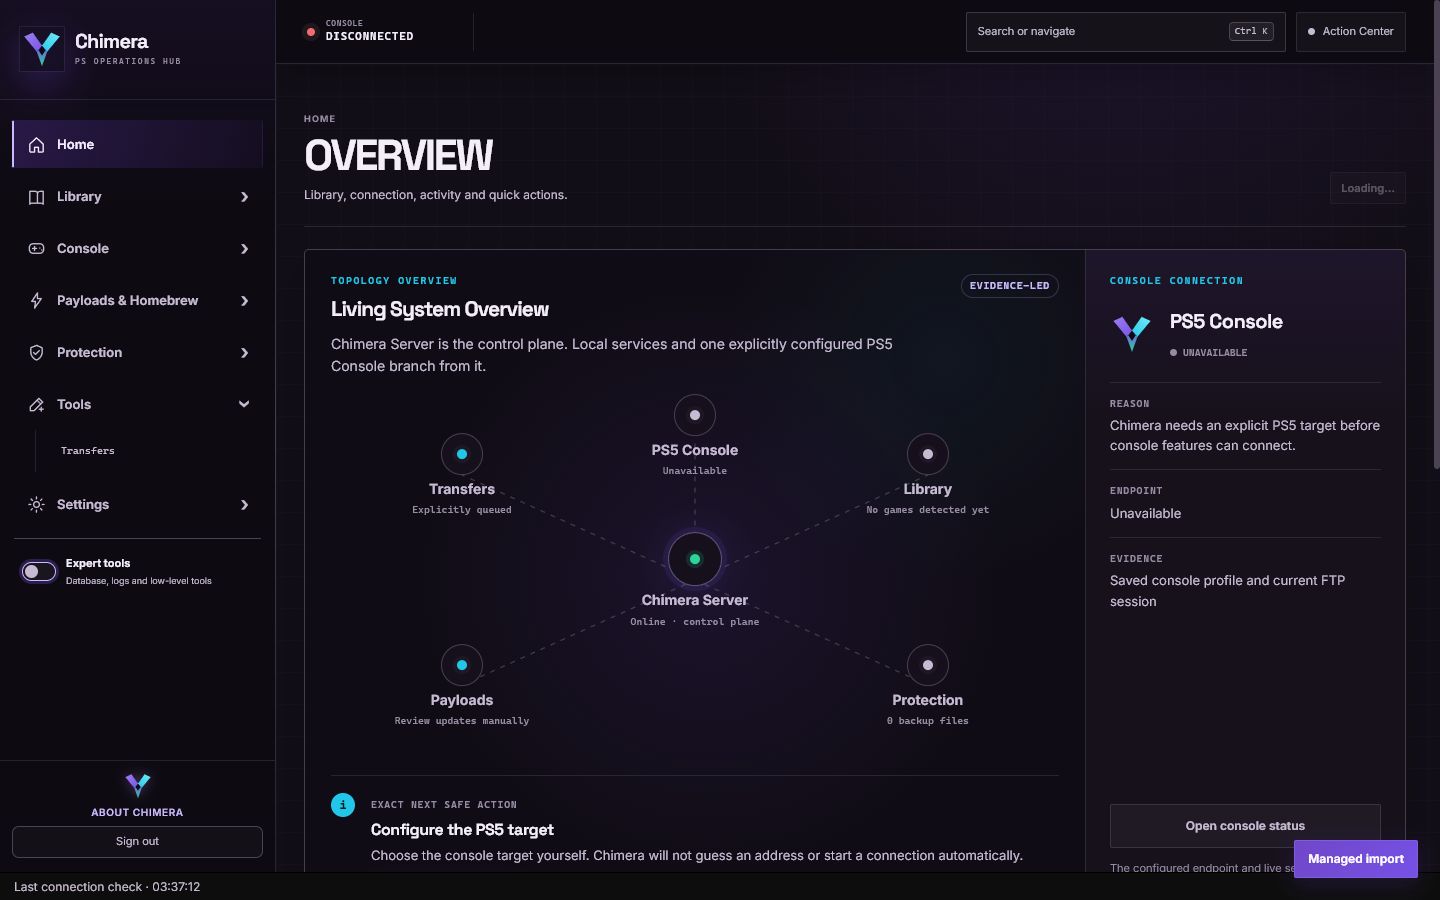The image size is (1440, 900).
Task: Click the Protection shield icon
Action: point(36,353)
